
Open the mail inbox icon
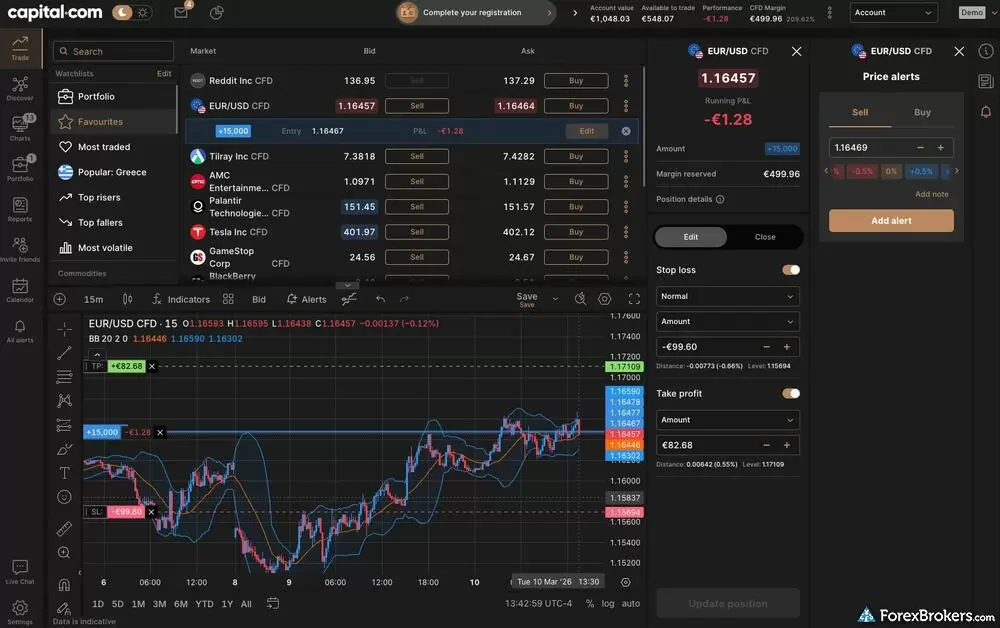(181, 12)
